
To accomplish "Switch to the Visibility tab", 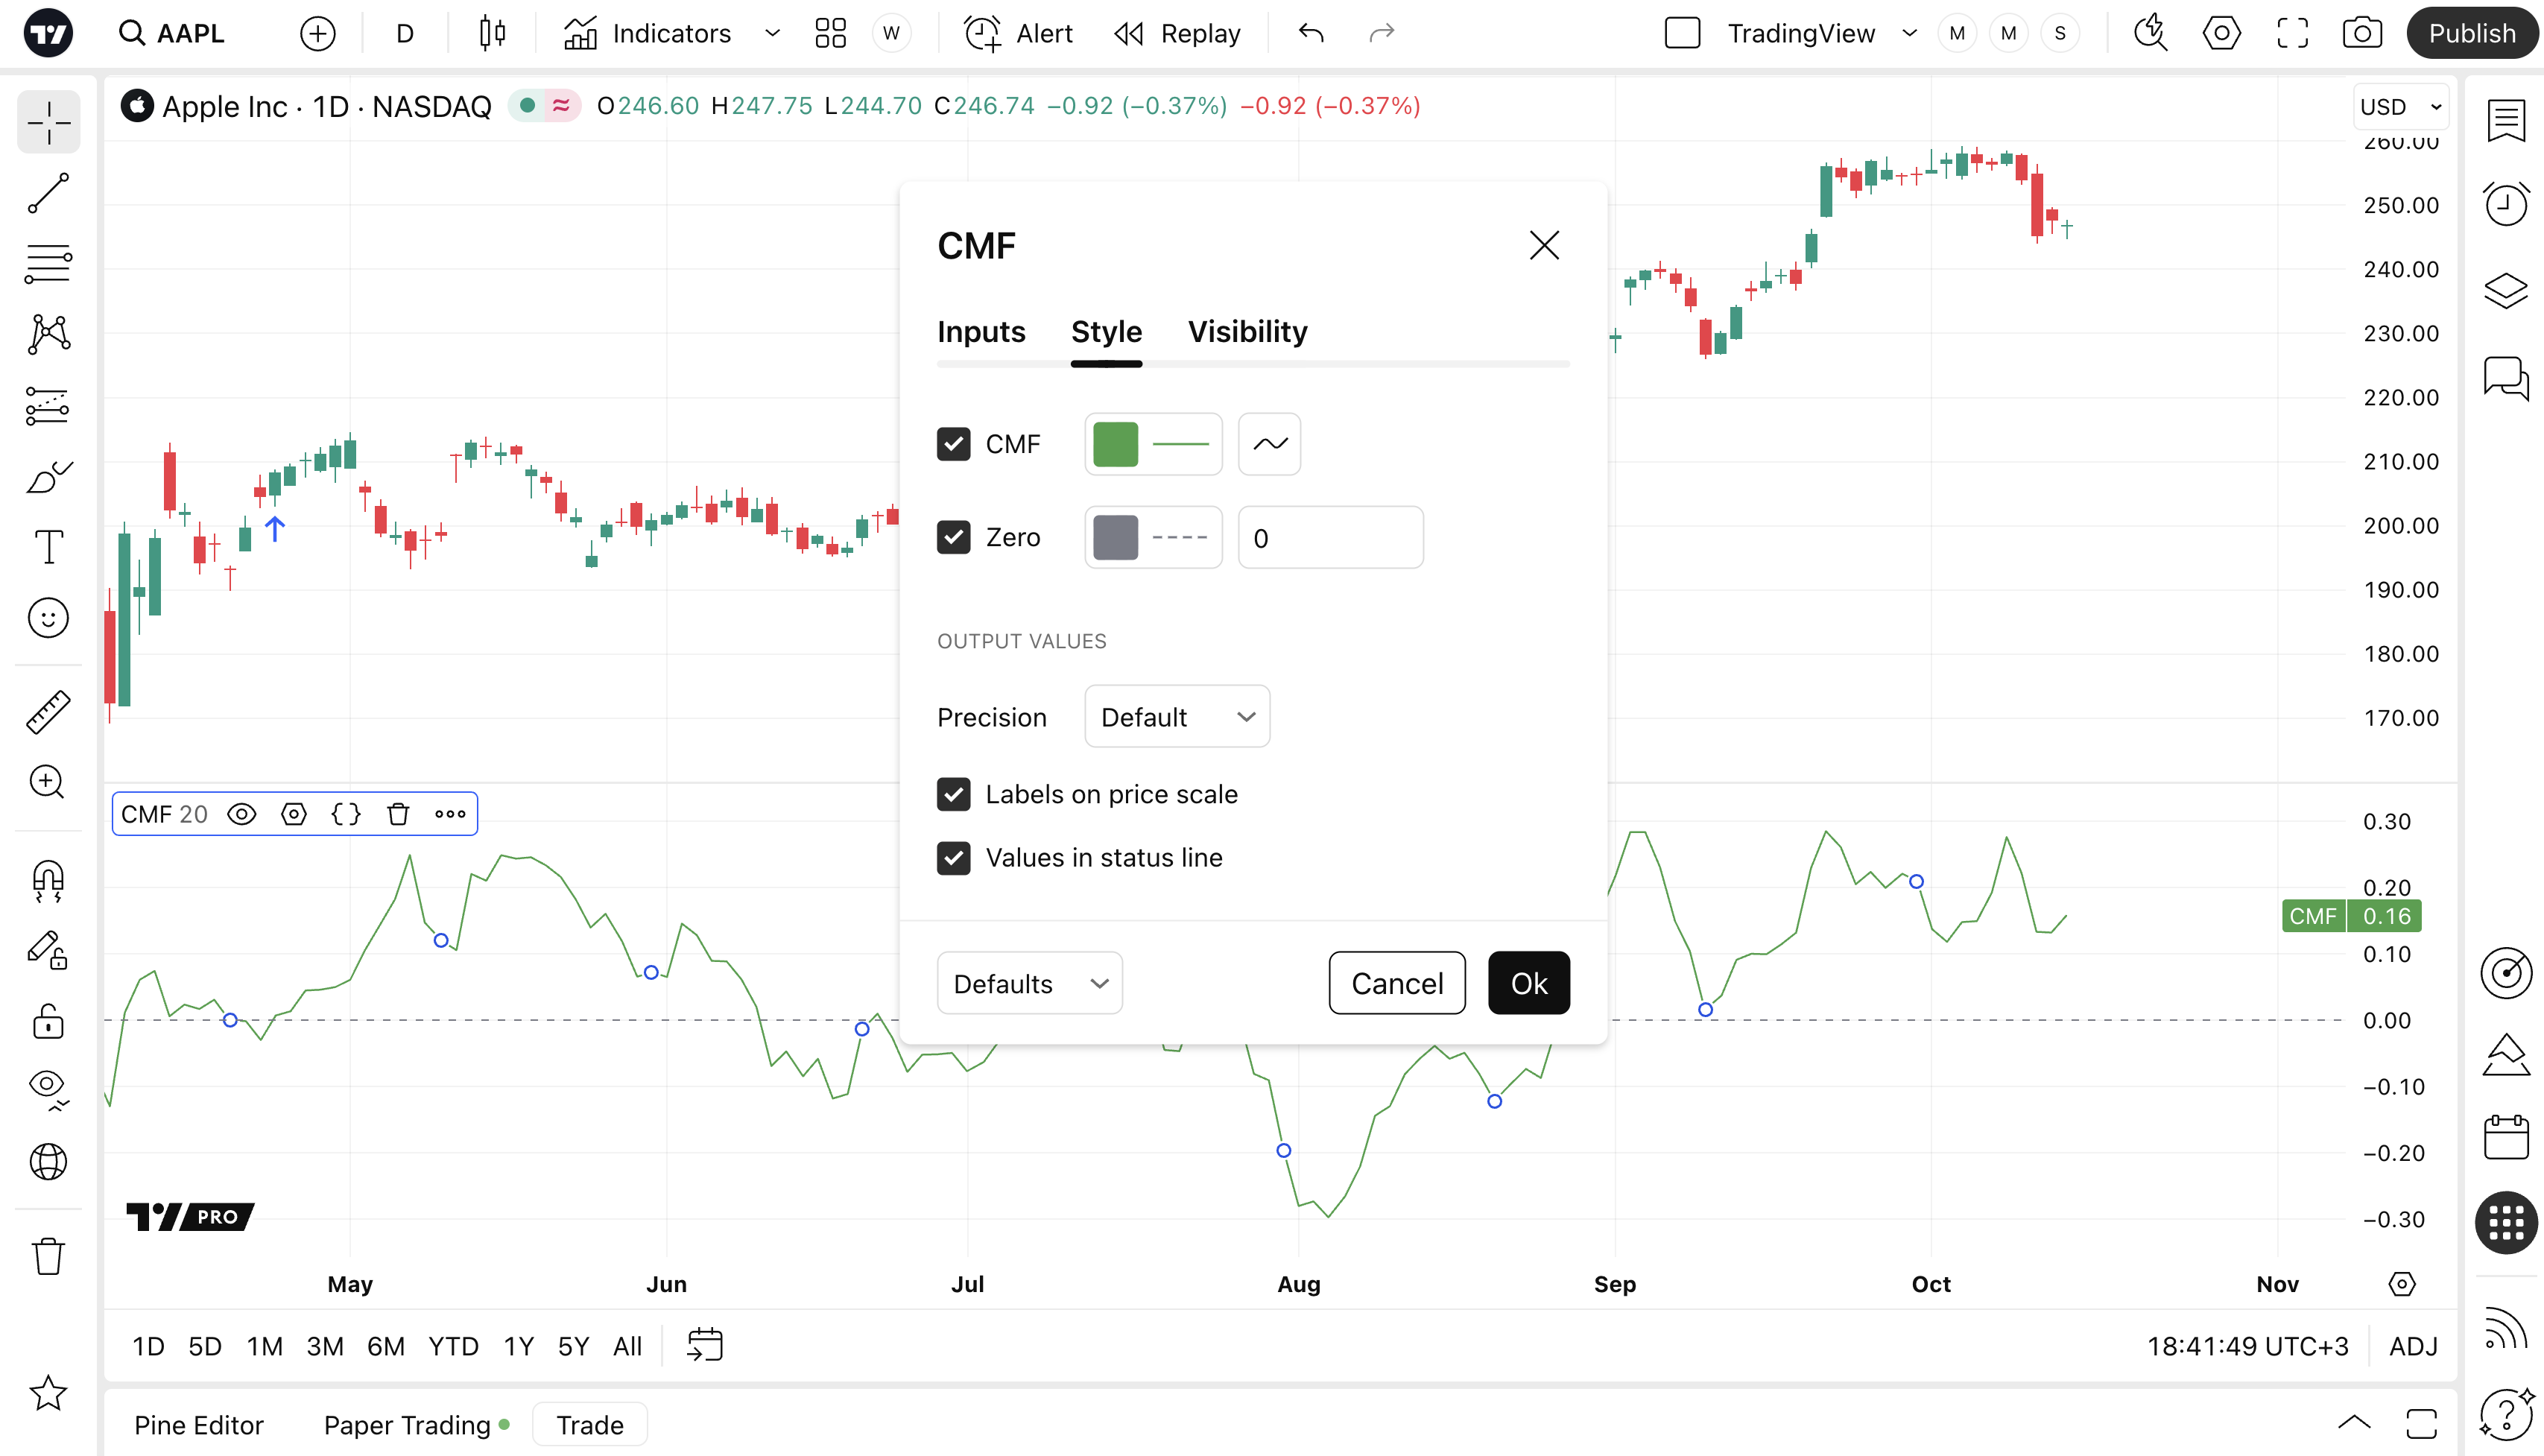I will (x=1247, y=331).
